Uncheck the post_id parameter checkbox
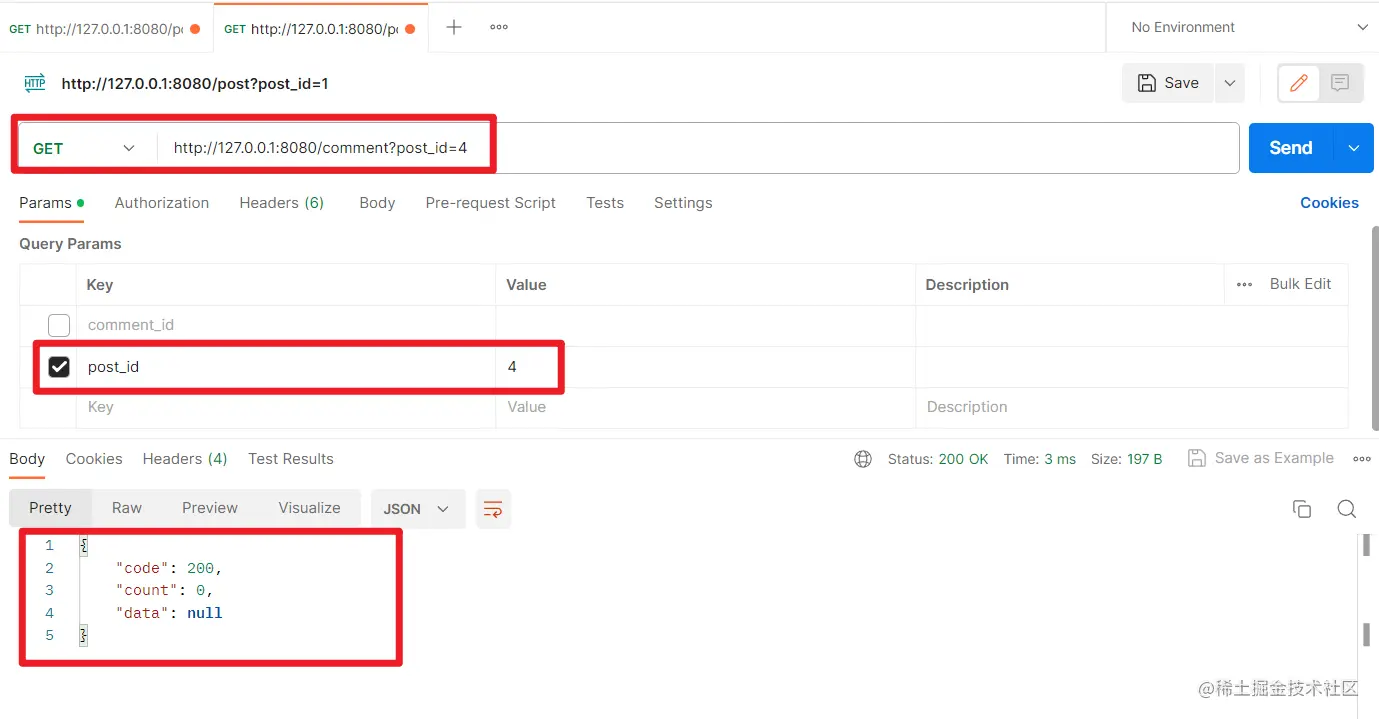This screenshot has height=719, width=1379. (59, 367)
